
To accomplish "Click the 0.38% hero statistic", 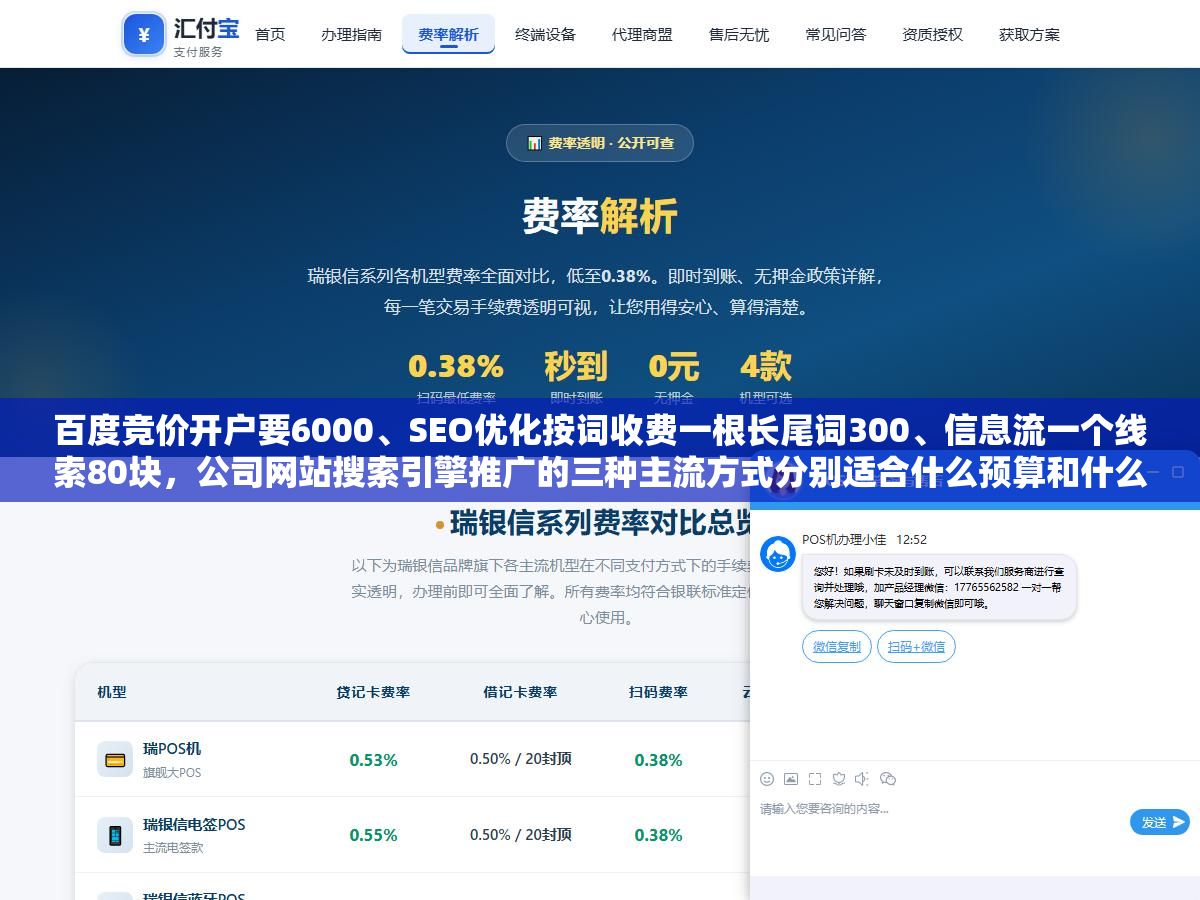I will click(x=456, y=366).
